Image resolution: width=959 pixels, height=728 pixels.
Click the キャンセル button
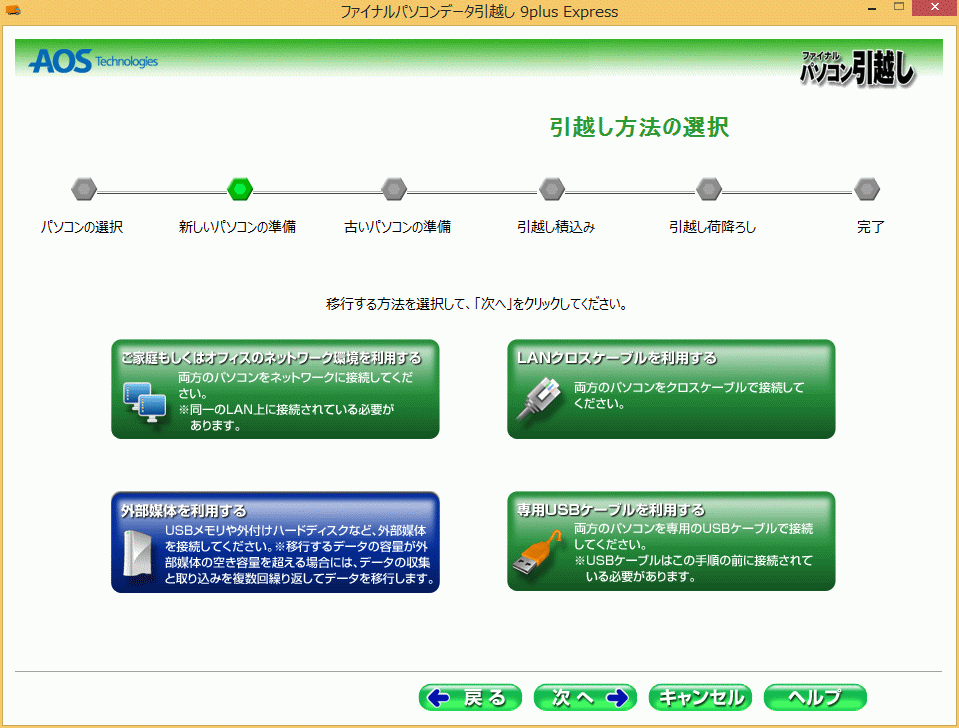700,697
